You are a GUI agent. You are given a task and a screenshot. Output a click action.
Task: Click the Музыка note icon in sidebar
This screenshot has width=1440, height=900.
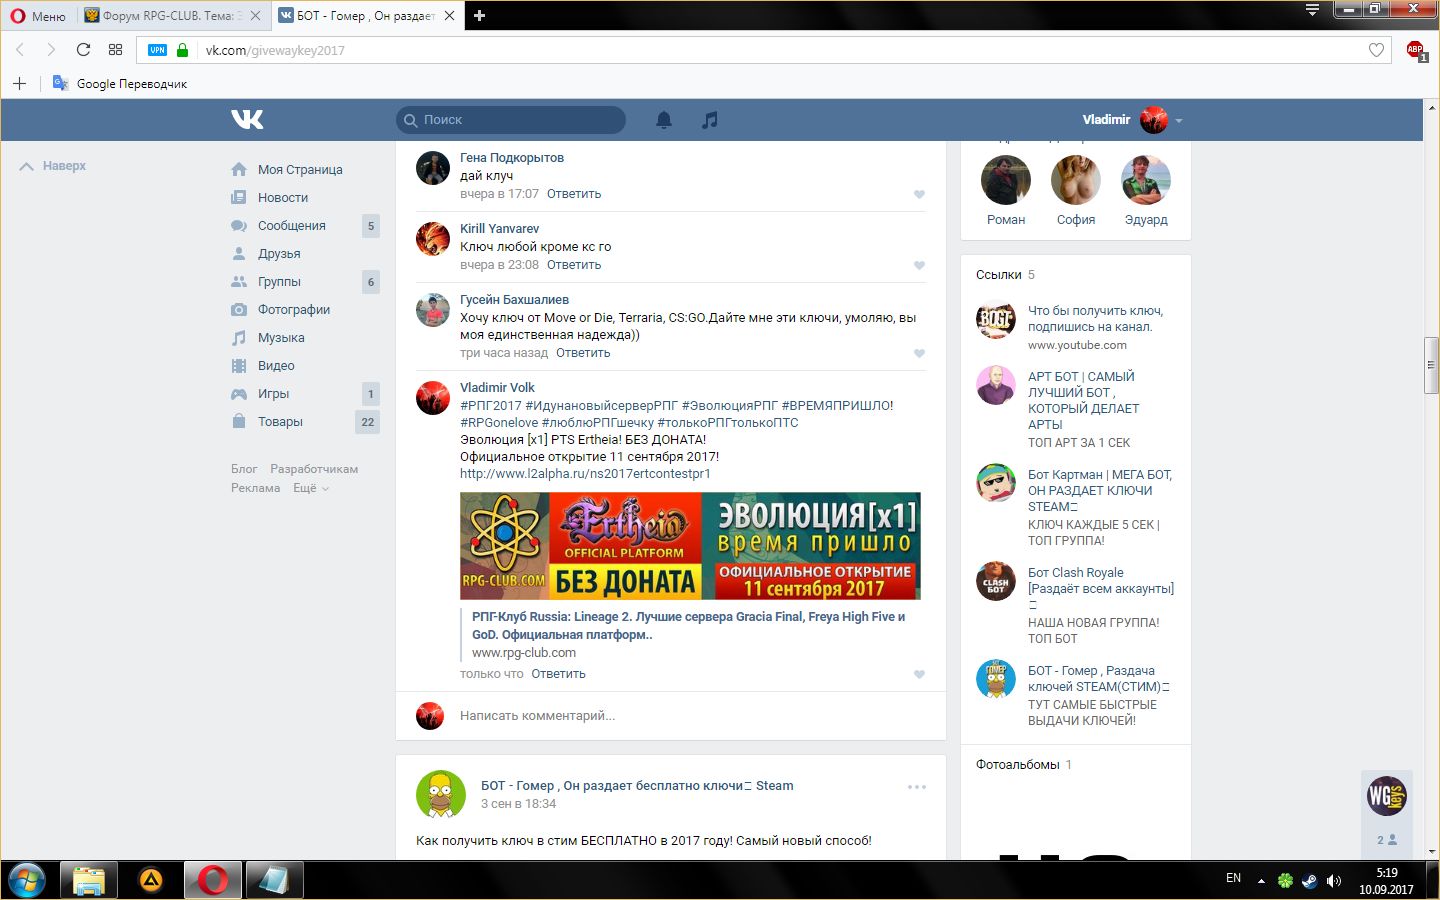tap(239, 338)
